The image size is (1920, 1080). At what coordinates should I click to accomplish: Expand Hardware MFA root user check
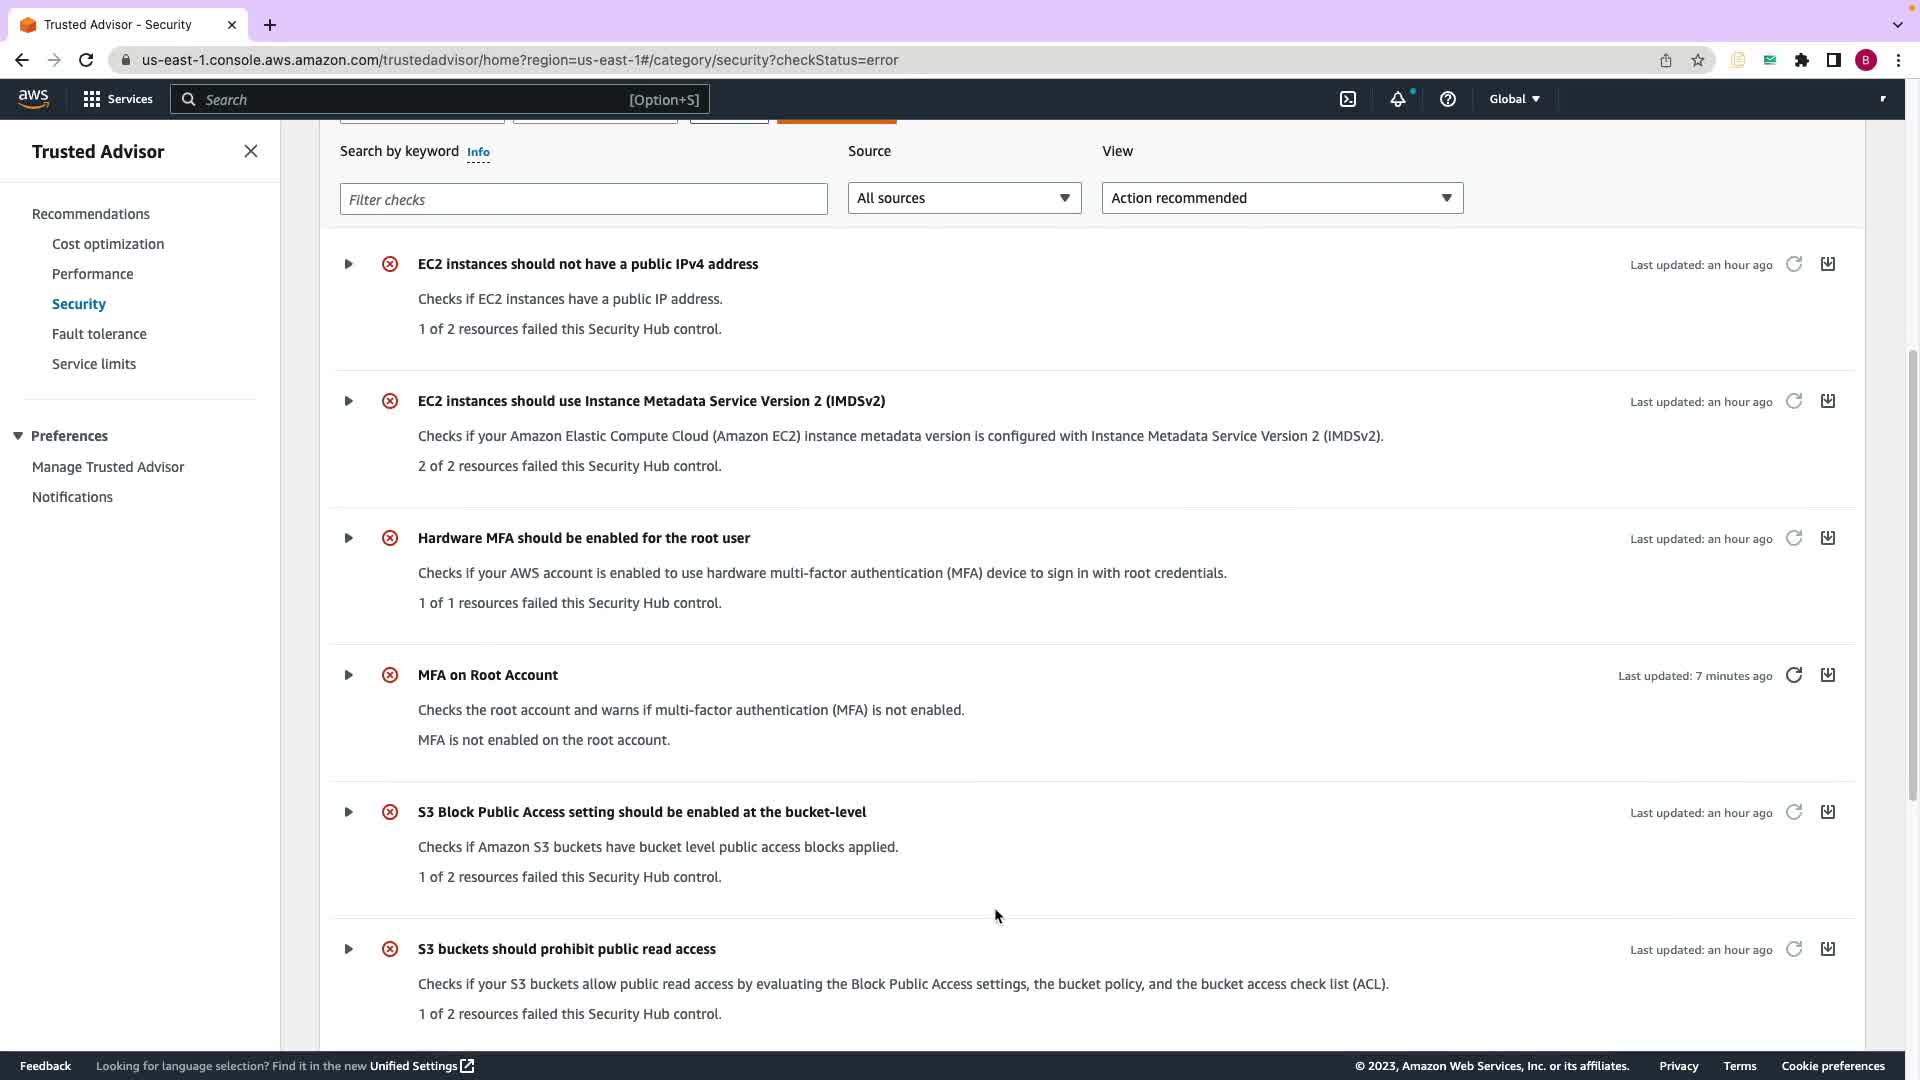pyautogui.click(x=348, y=538)
